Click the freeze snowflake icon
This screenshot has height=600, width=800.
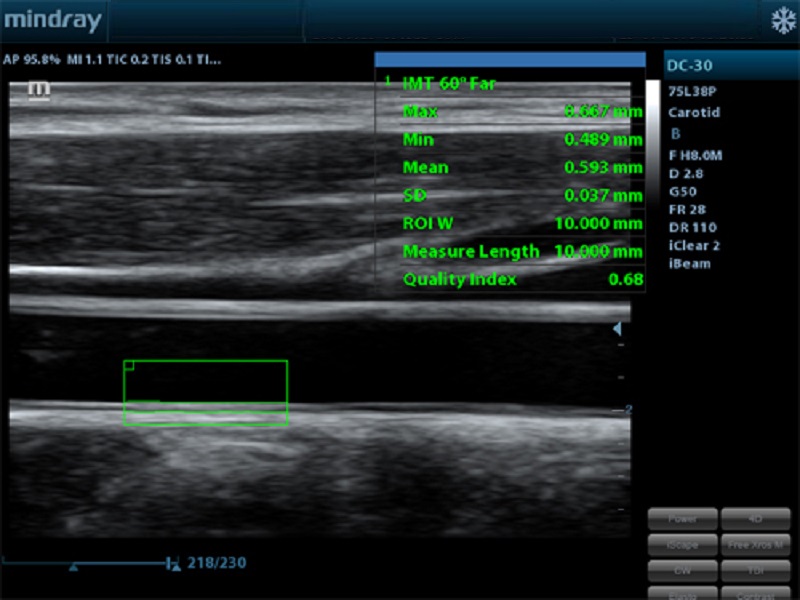point(780,20)
